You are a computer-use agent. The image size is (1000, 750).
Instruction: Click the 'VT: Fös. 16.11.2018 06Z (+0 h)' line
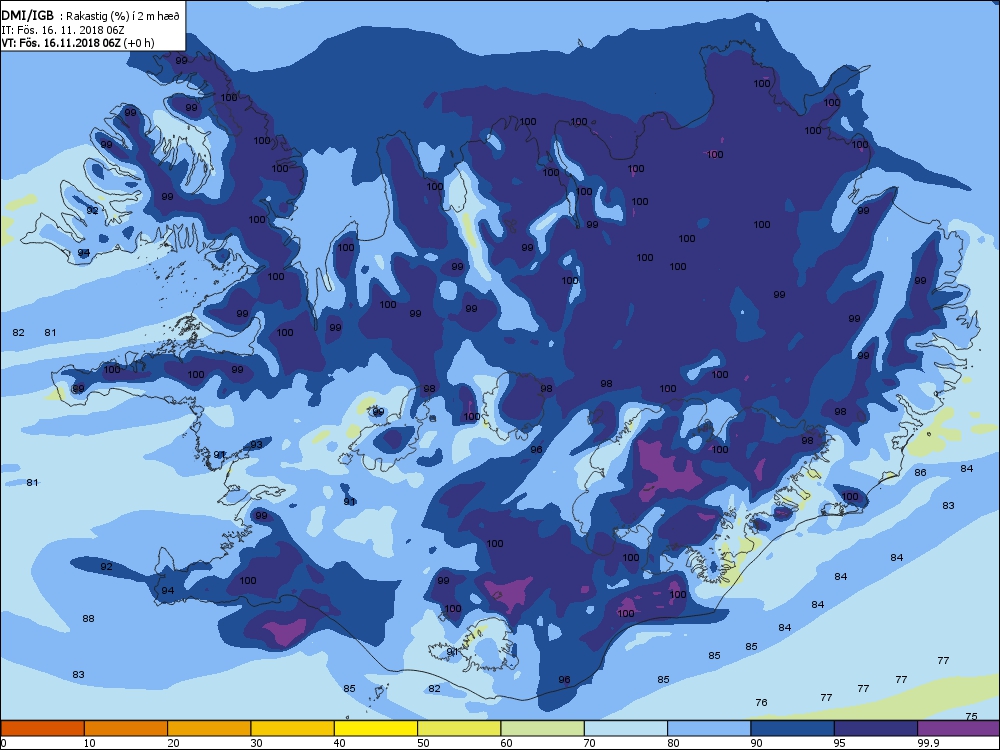78,43
